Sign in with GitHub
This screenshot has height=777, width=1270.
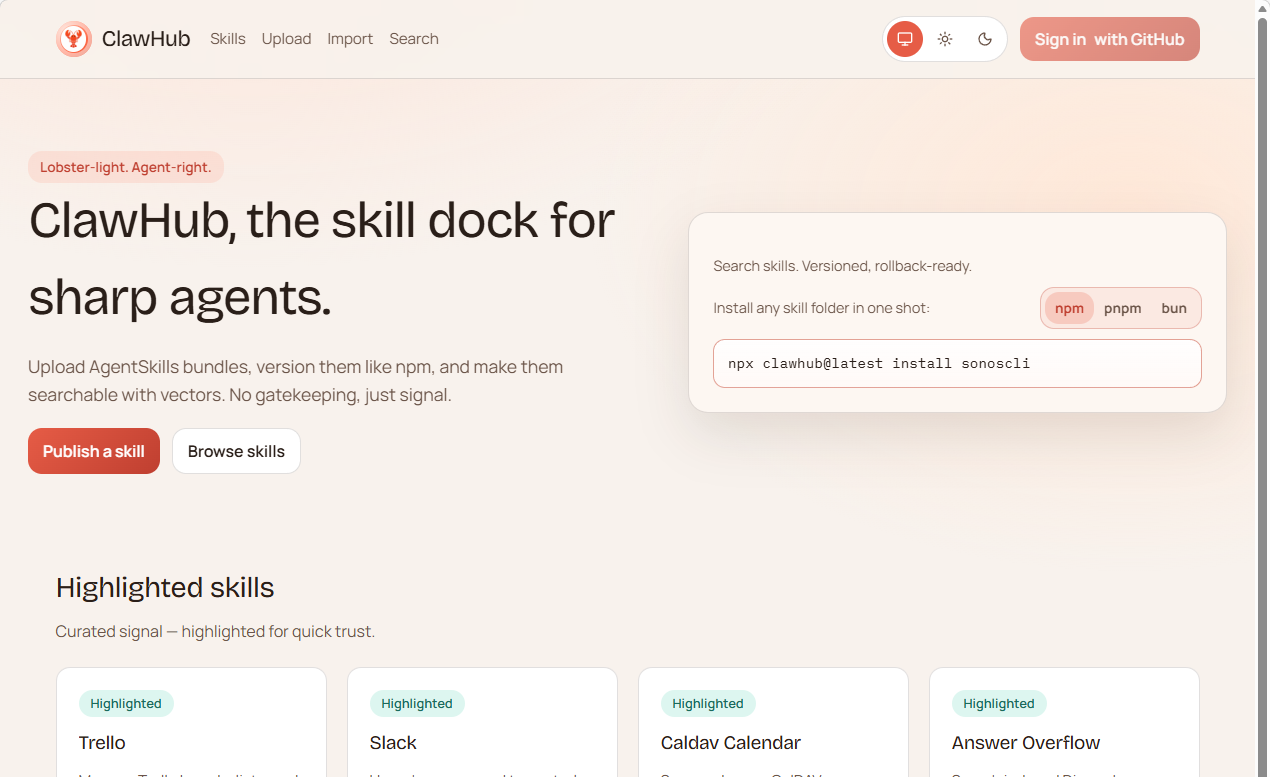click(1109, 39)
